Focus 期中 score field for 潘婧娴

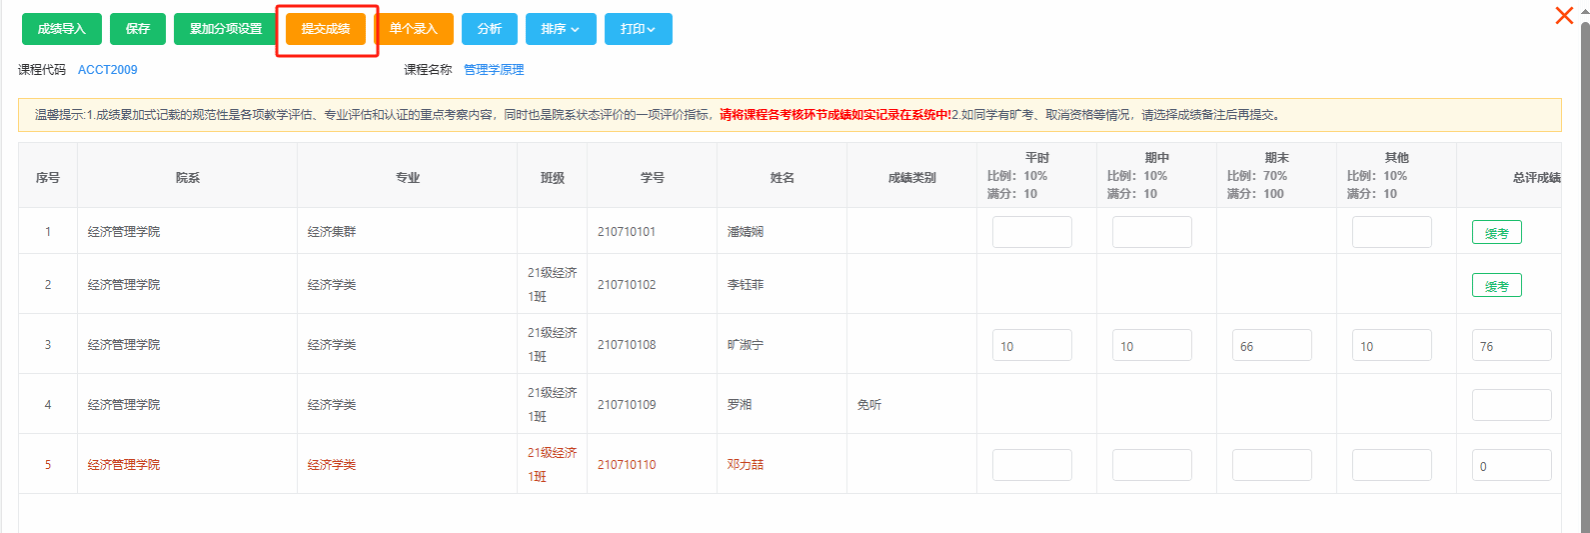coord(1152,232)
